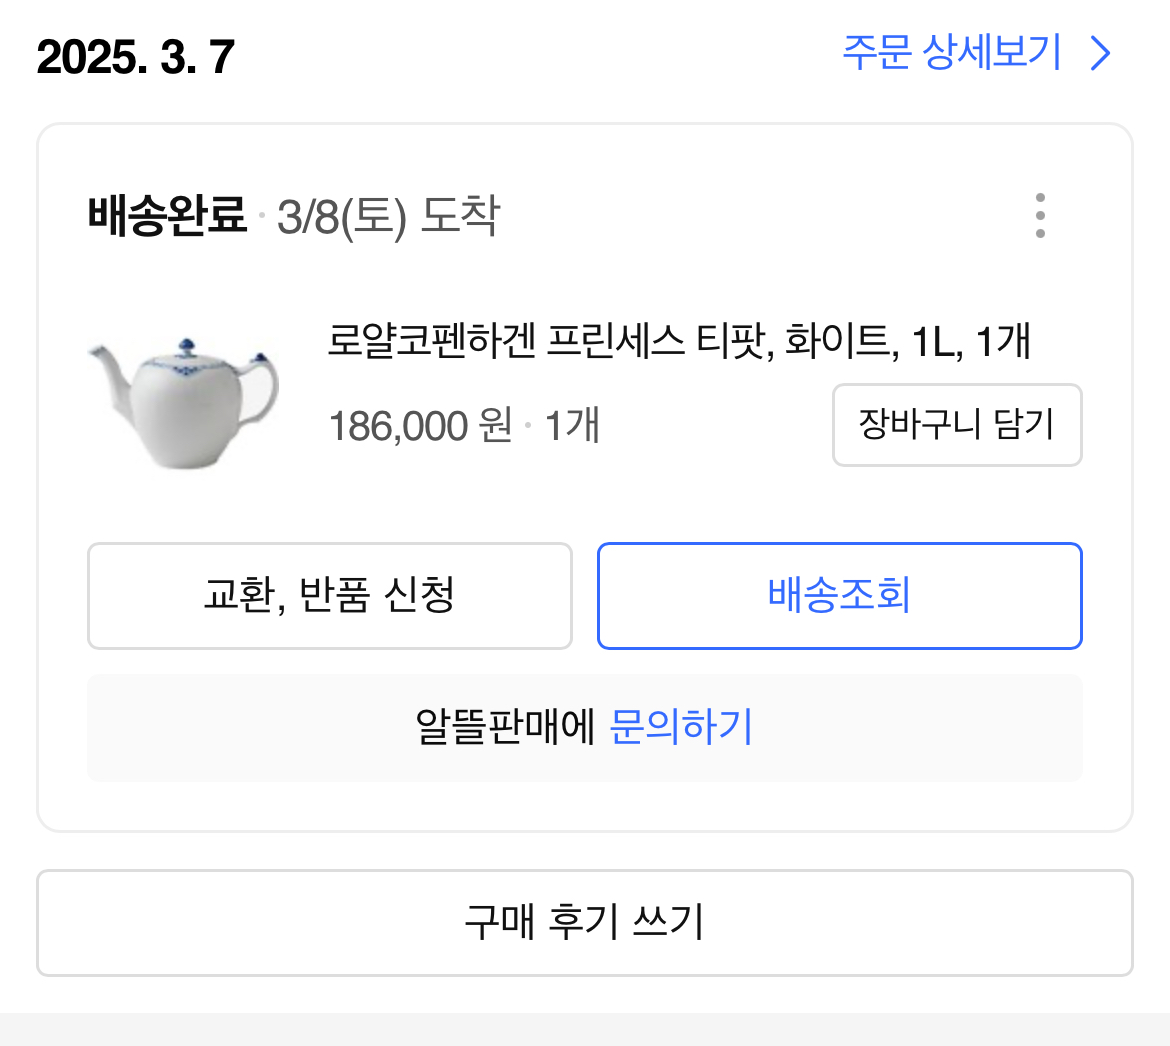The width and height of the screenshot is (1170, 1046).
Task: Click the teapot's blue lid knob in image
Action: point(187,348)
